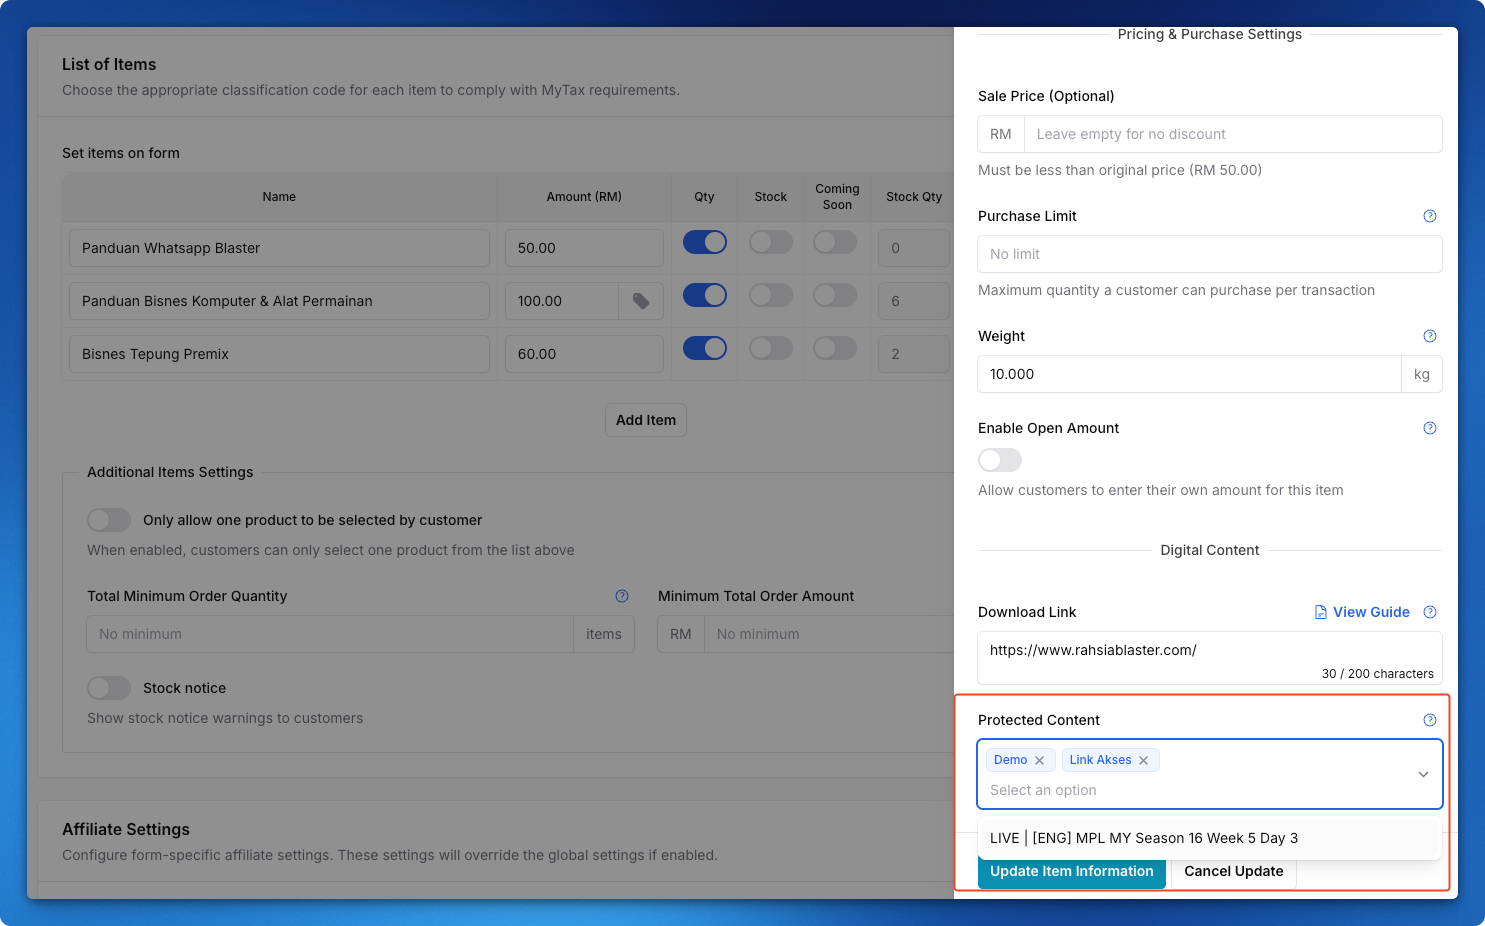Open the Purchase Limit help icon
This screenshot has height=926, width=1485.
[x=1429, y=216]
